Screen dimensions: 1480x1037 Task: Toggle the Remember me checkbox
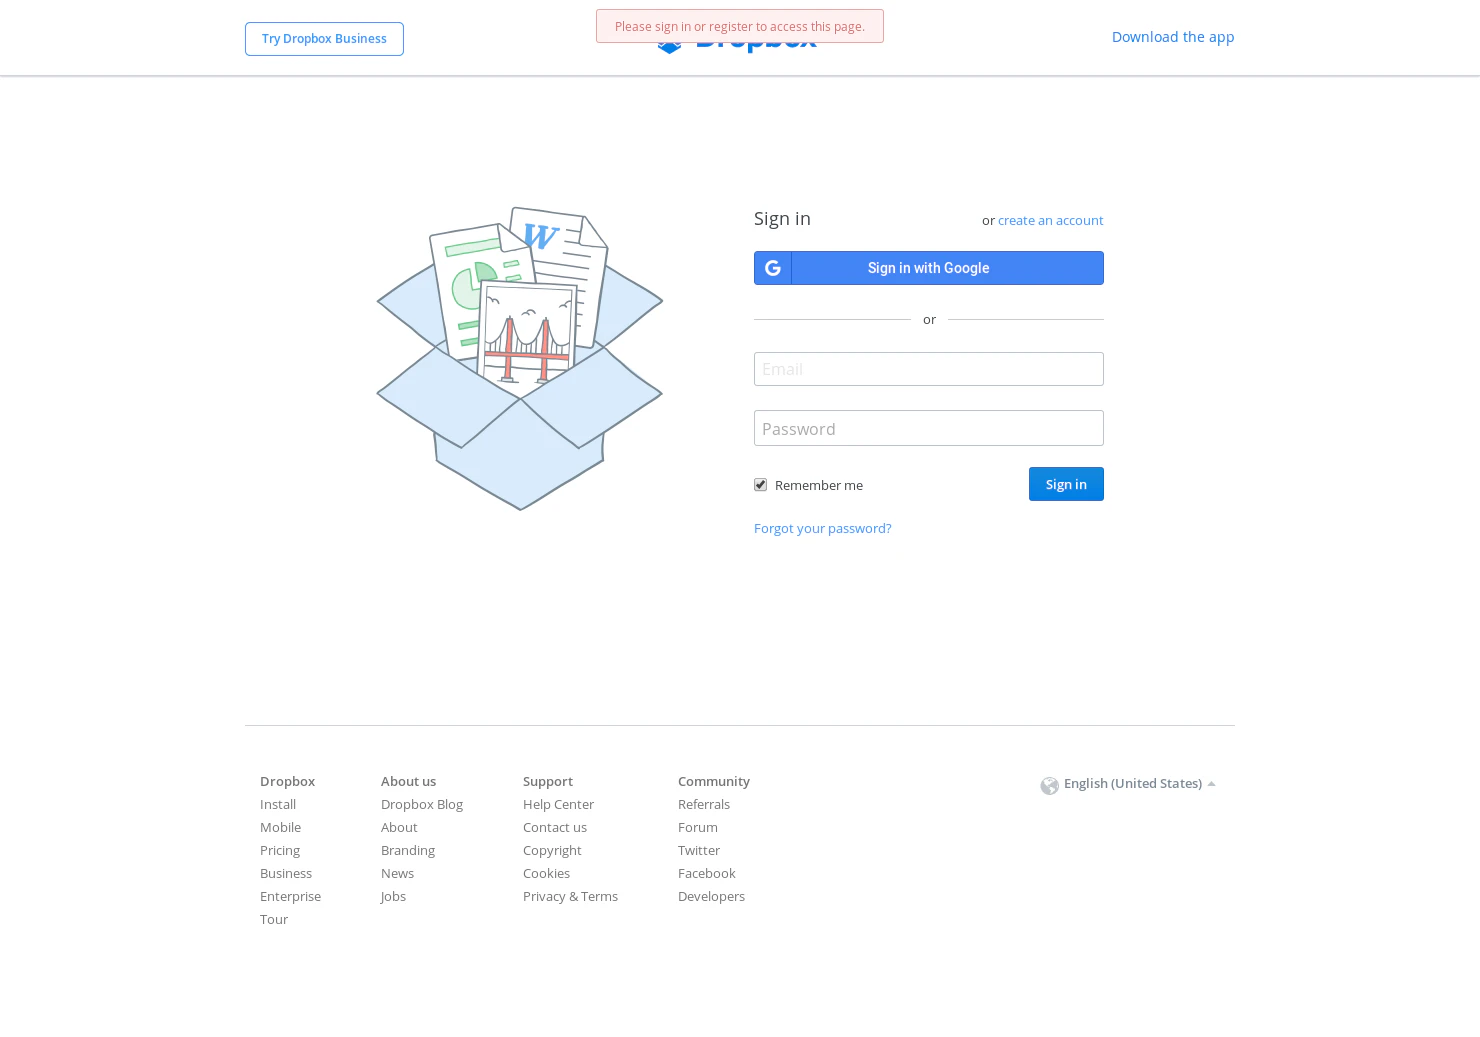tap(761, 485)
